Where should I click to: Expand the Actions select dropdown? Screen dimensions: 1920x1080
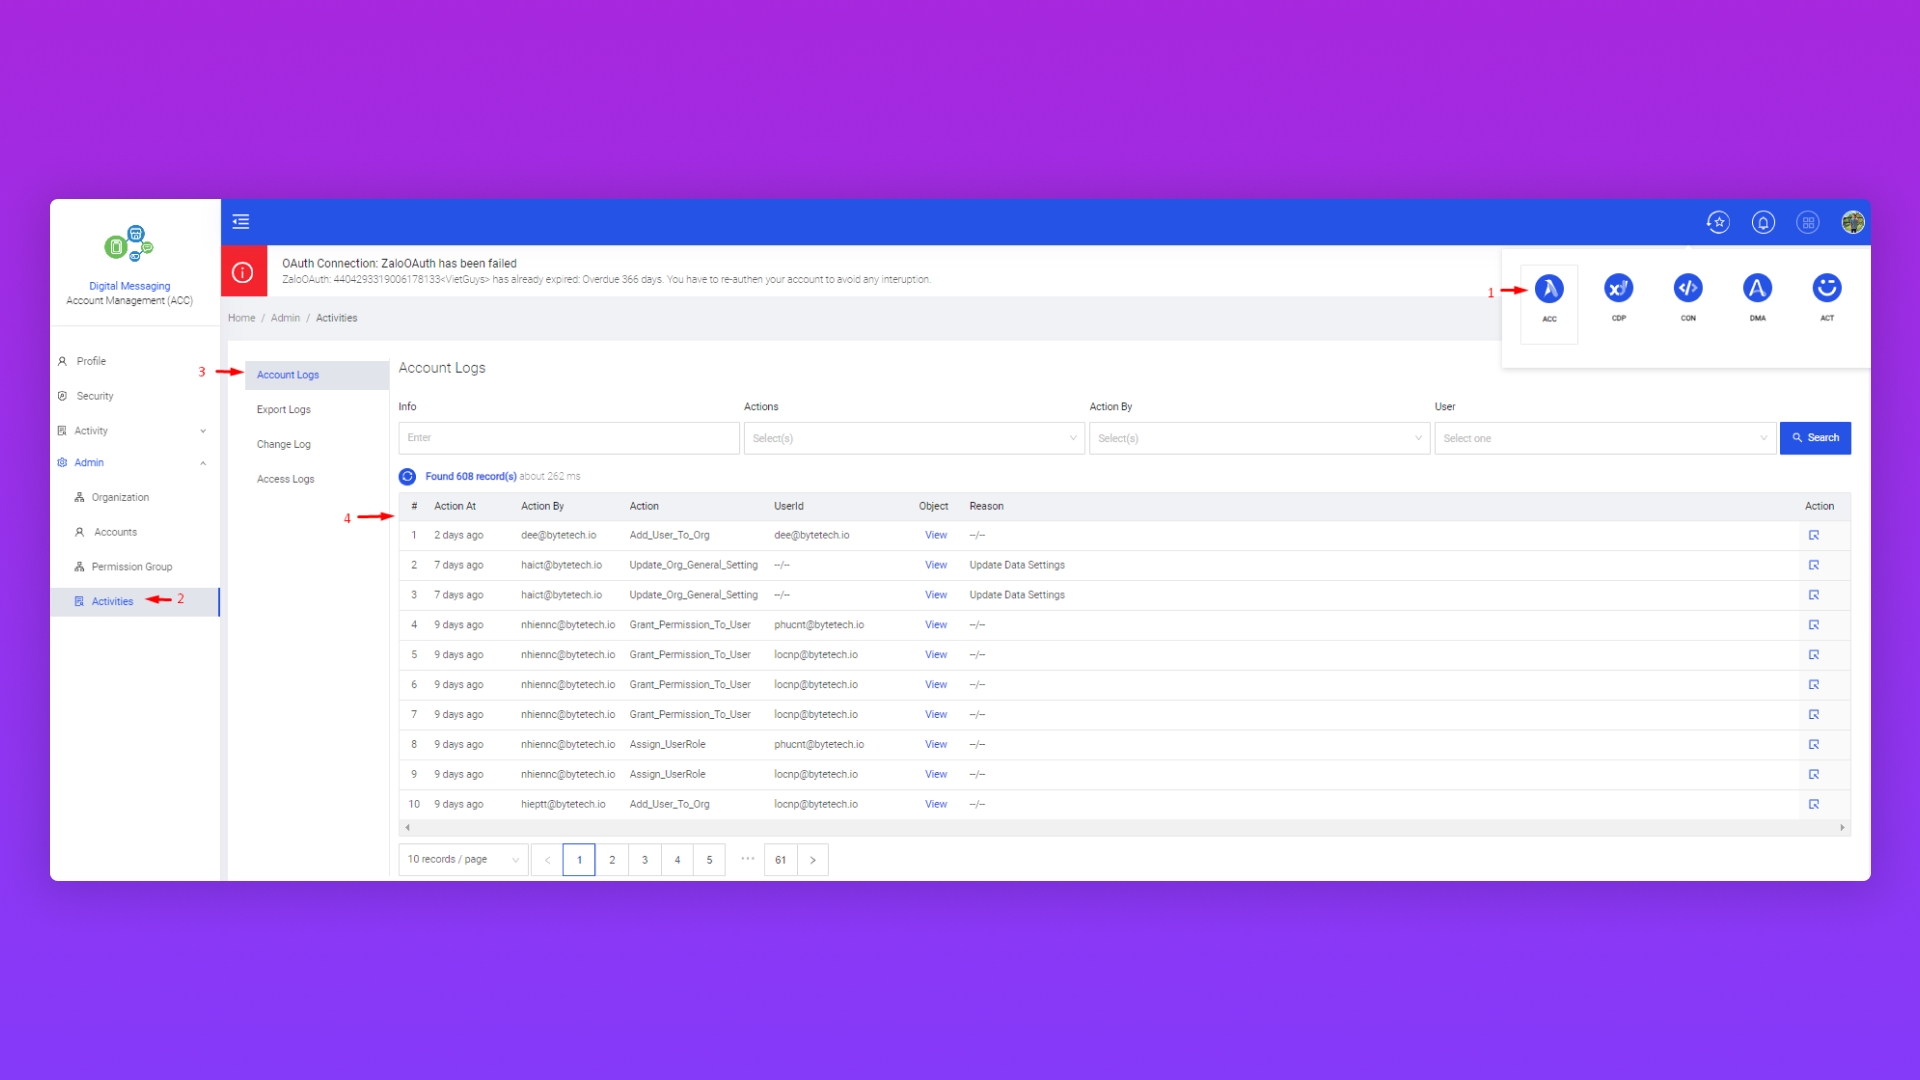913,438
